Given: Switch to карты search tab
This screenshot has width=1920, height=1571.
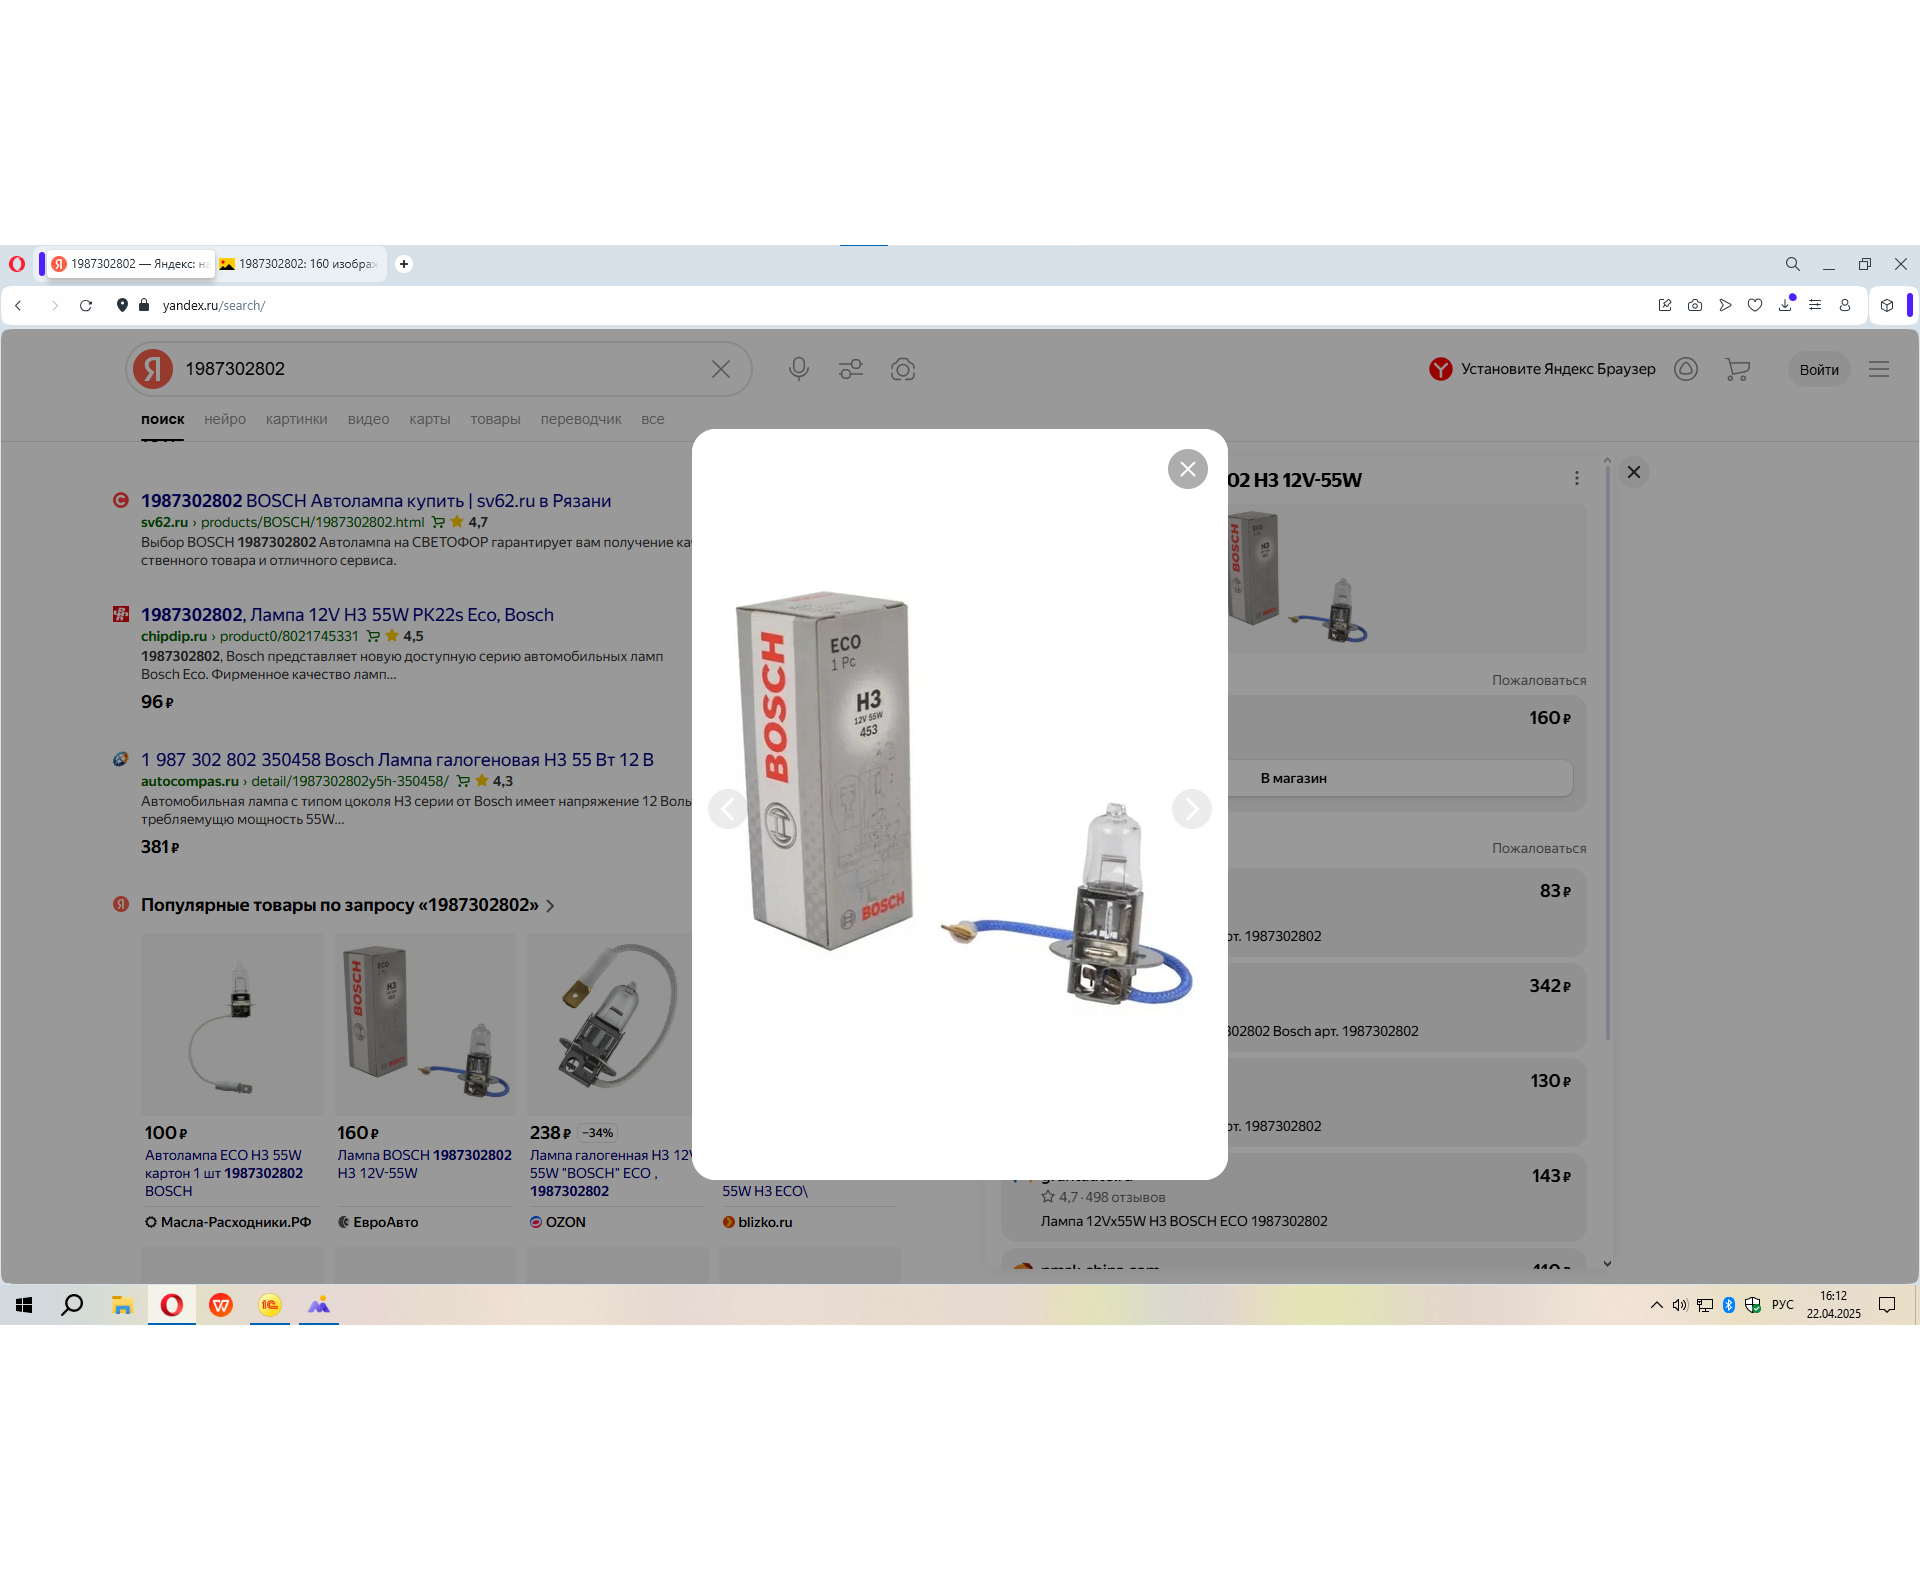Looking at the screenshot, I should 430,419.
